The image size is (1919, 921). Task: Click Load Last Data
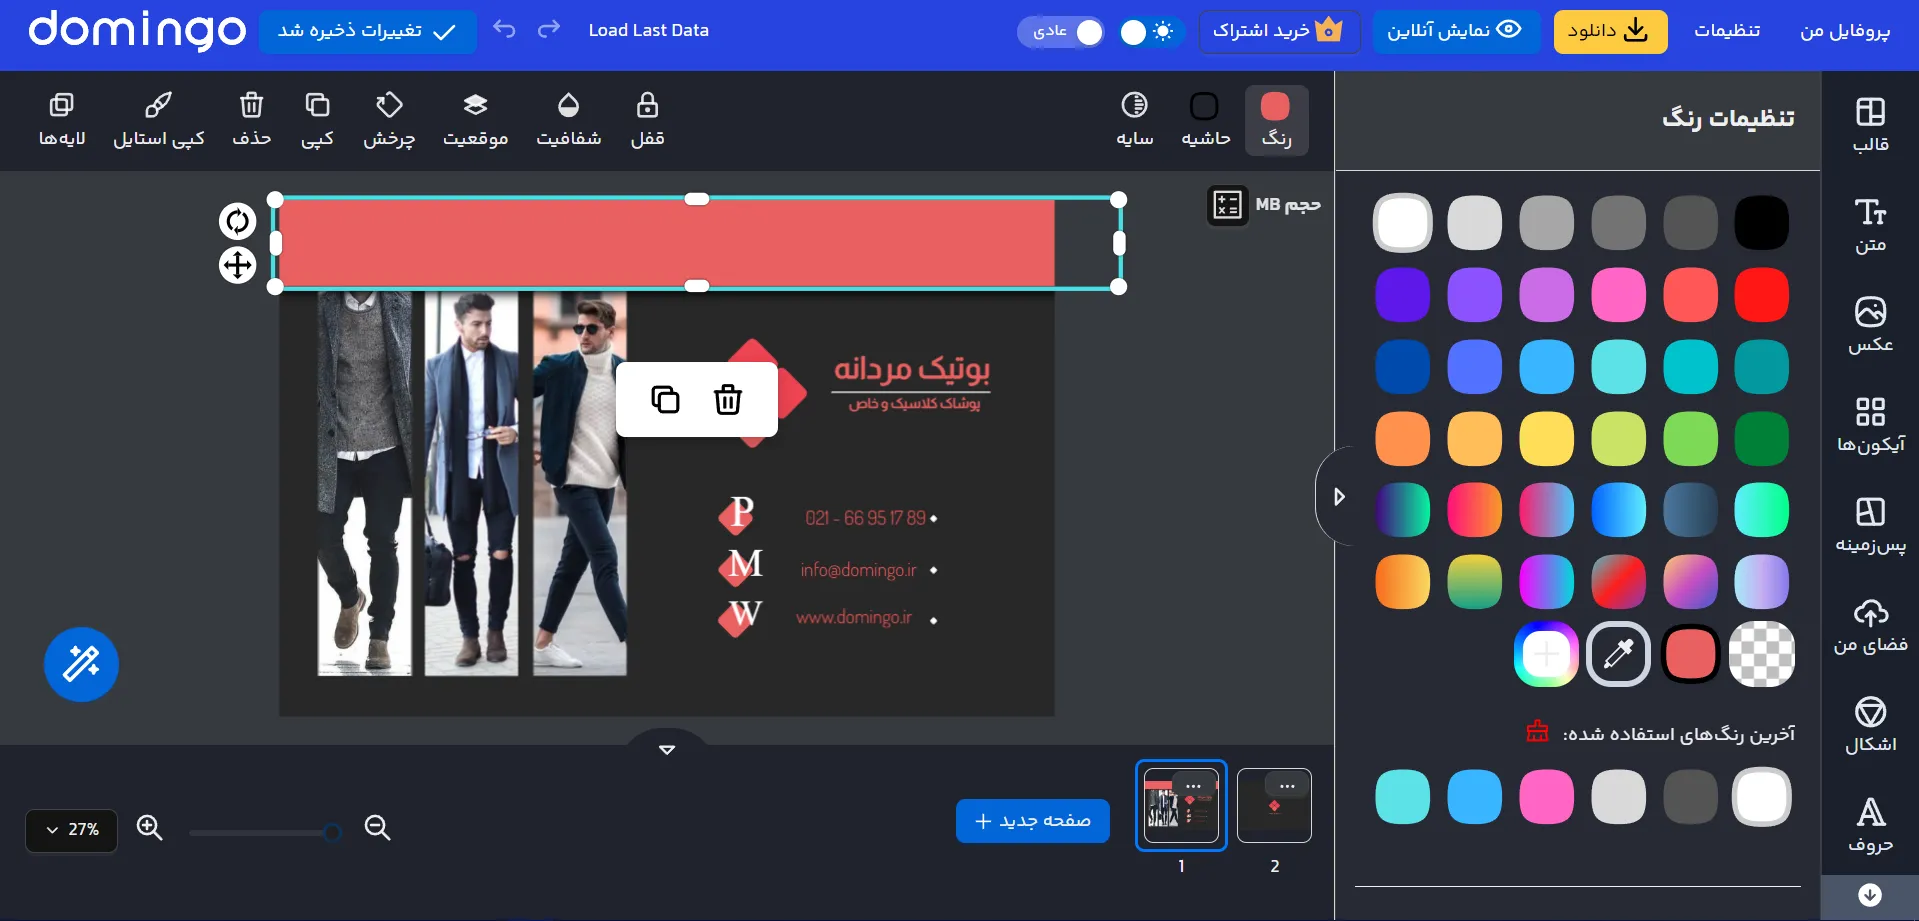tap(648, 30)
